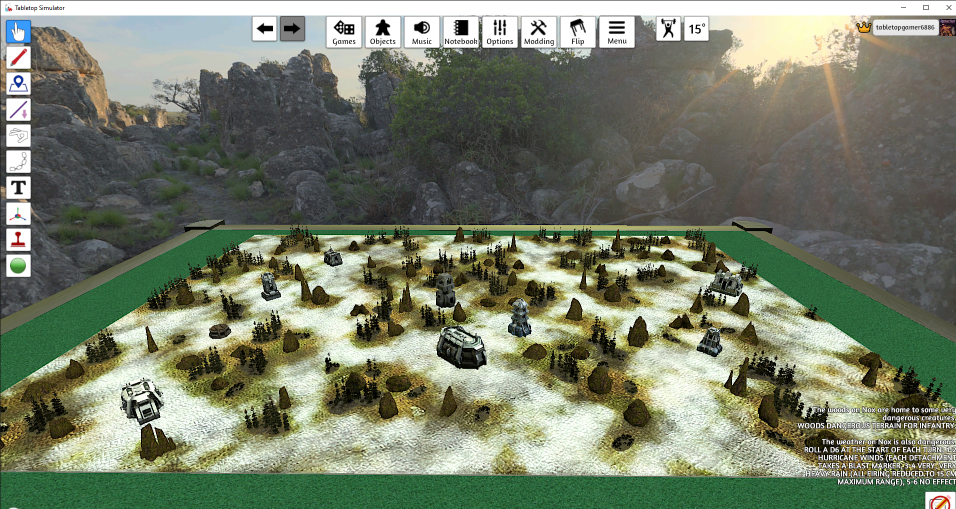Viewport: 956px width, 509px height.
Task: Open the Games menu
Action: tap(344, 32)
